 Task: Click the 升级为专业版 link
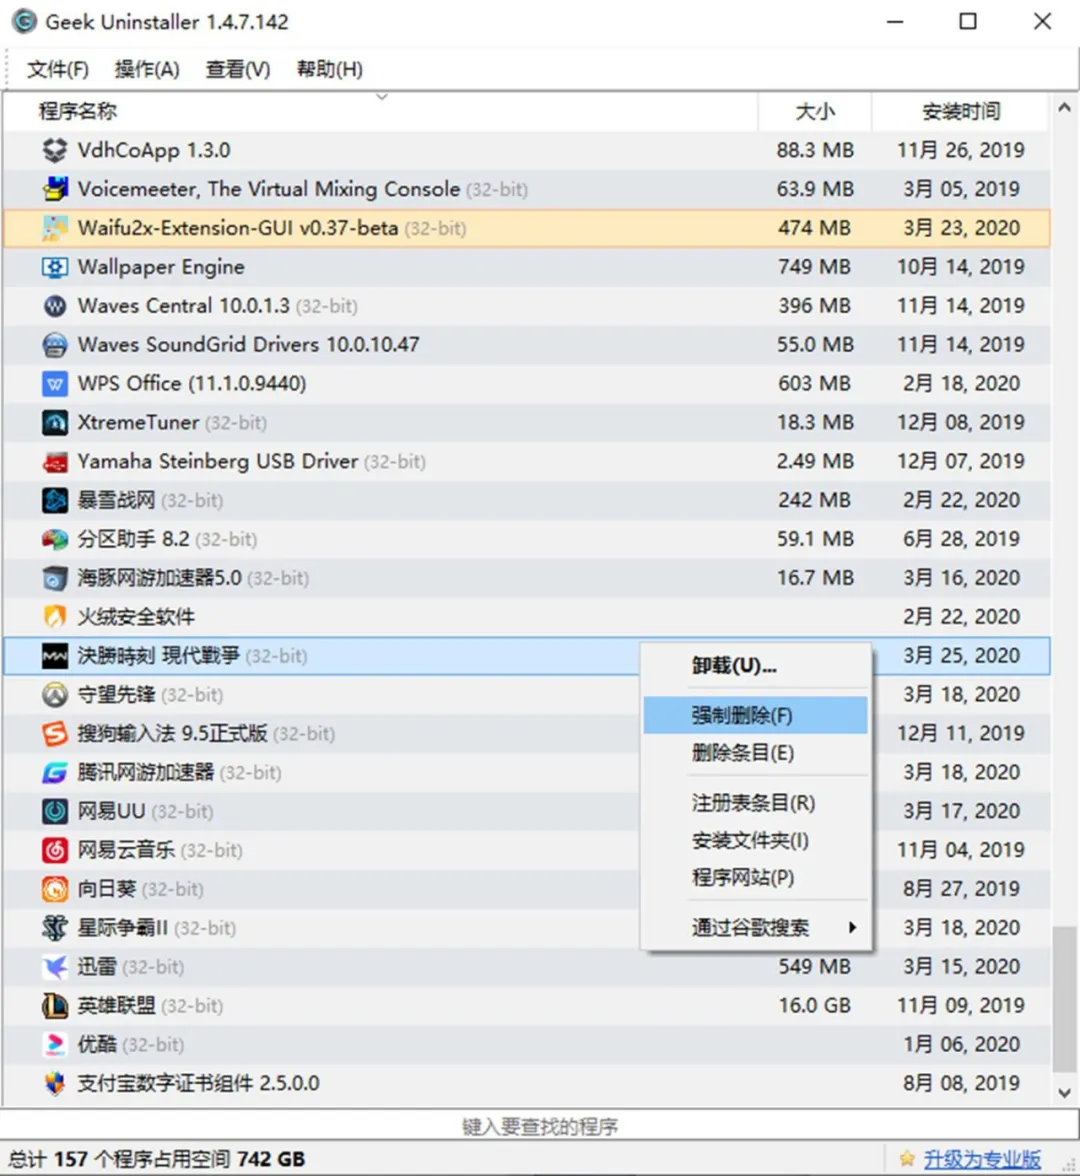982,1159
